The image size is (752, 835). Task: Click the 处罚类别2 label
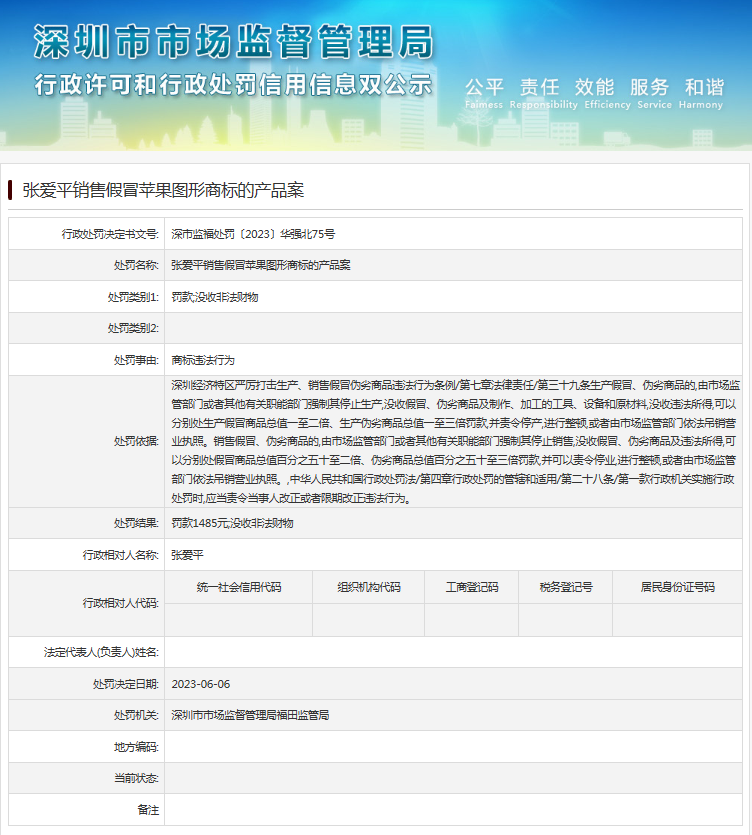(133, 328)
